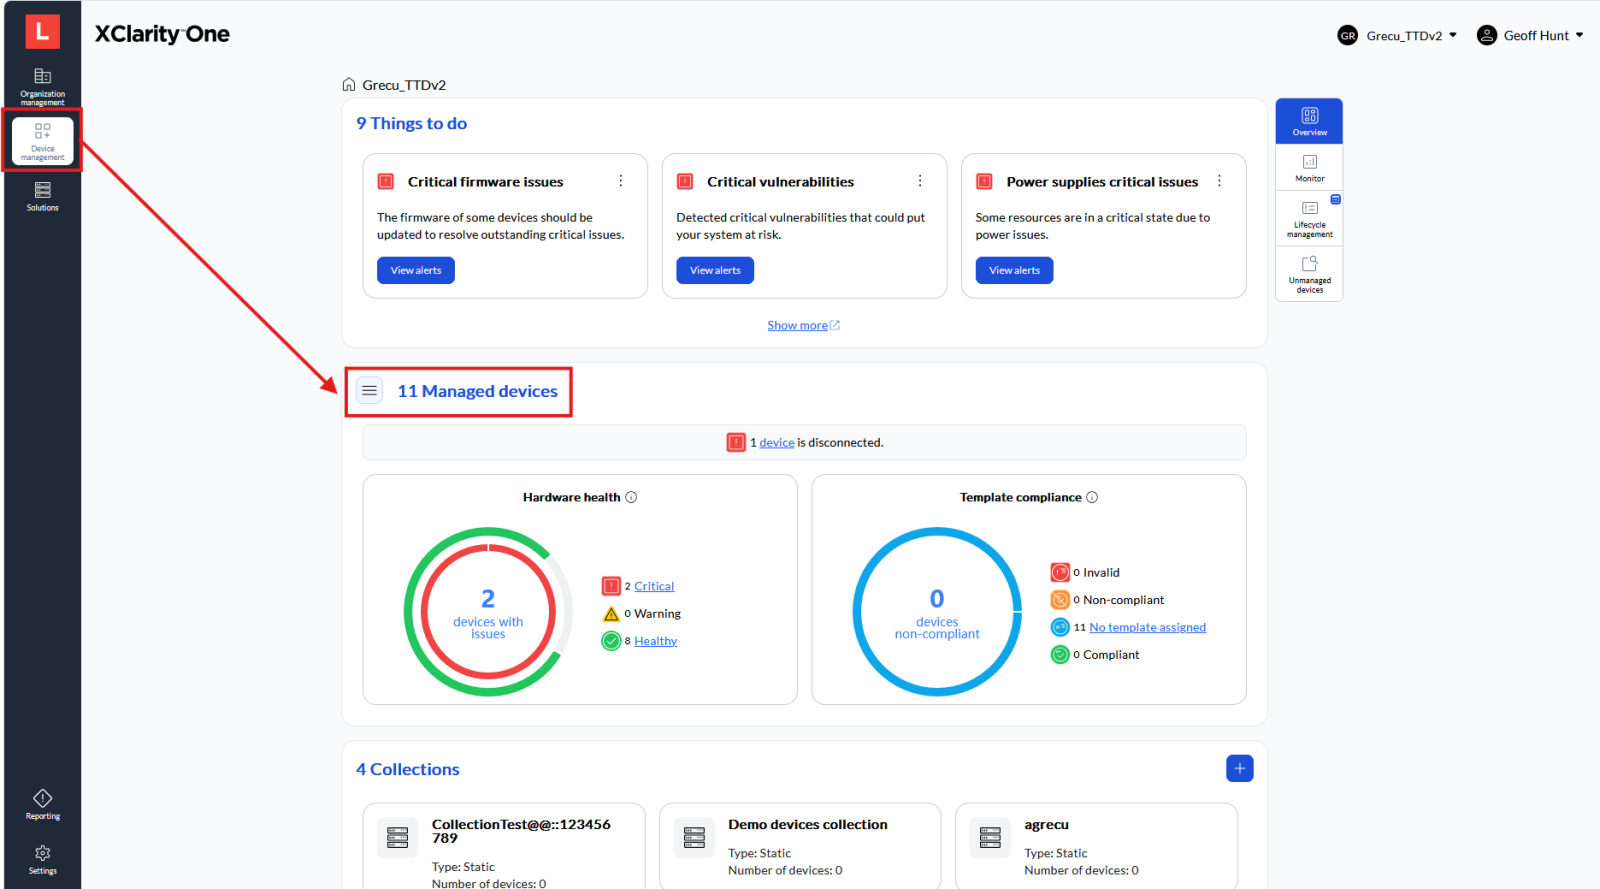The image size is (1600, 889).
Task: Click the Compliant green icon
Action: point(1060,655)
